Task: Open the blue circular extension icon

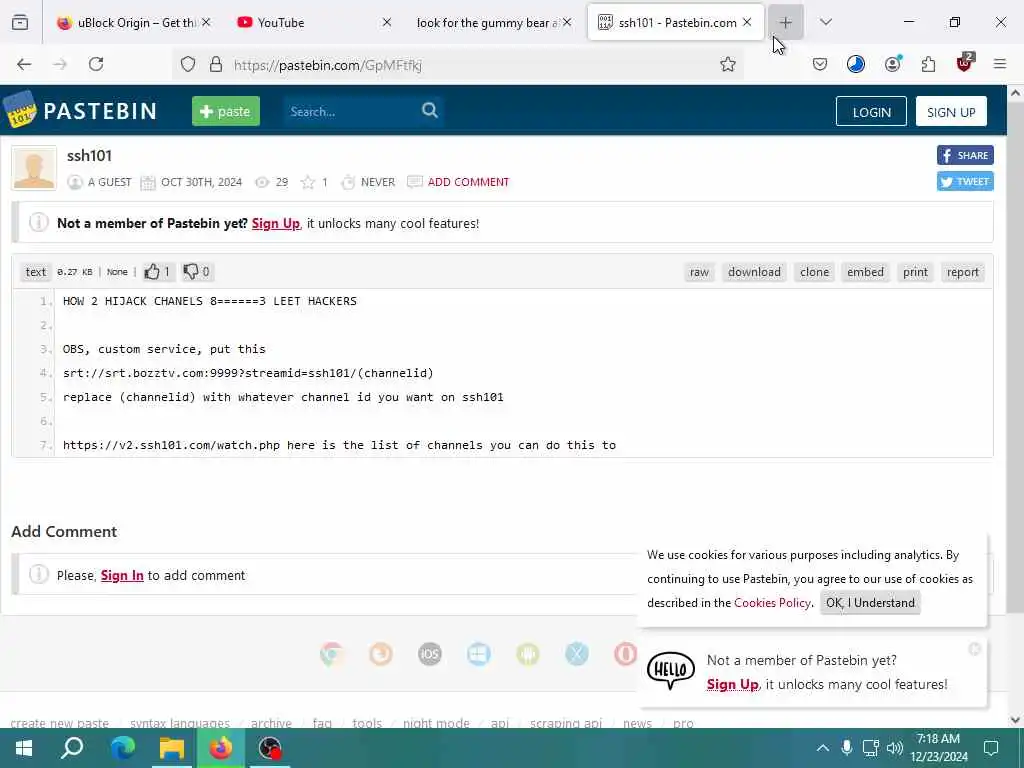Action: click(x=856, y=64)
